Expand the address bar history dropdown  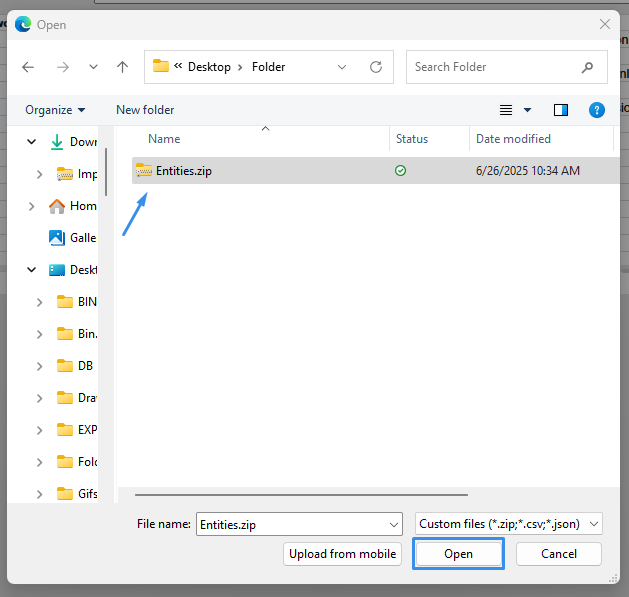point(342,67)
